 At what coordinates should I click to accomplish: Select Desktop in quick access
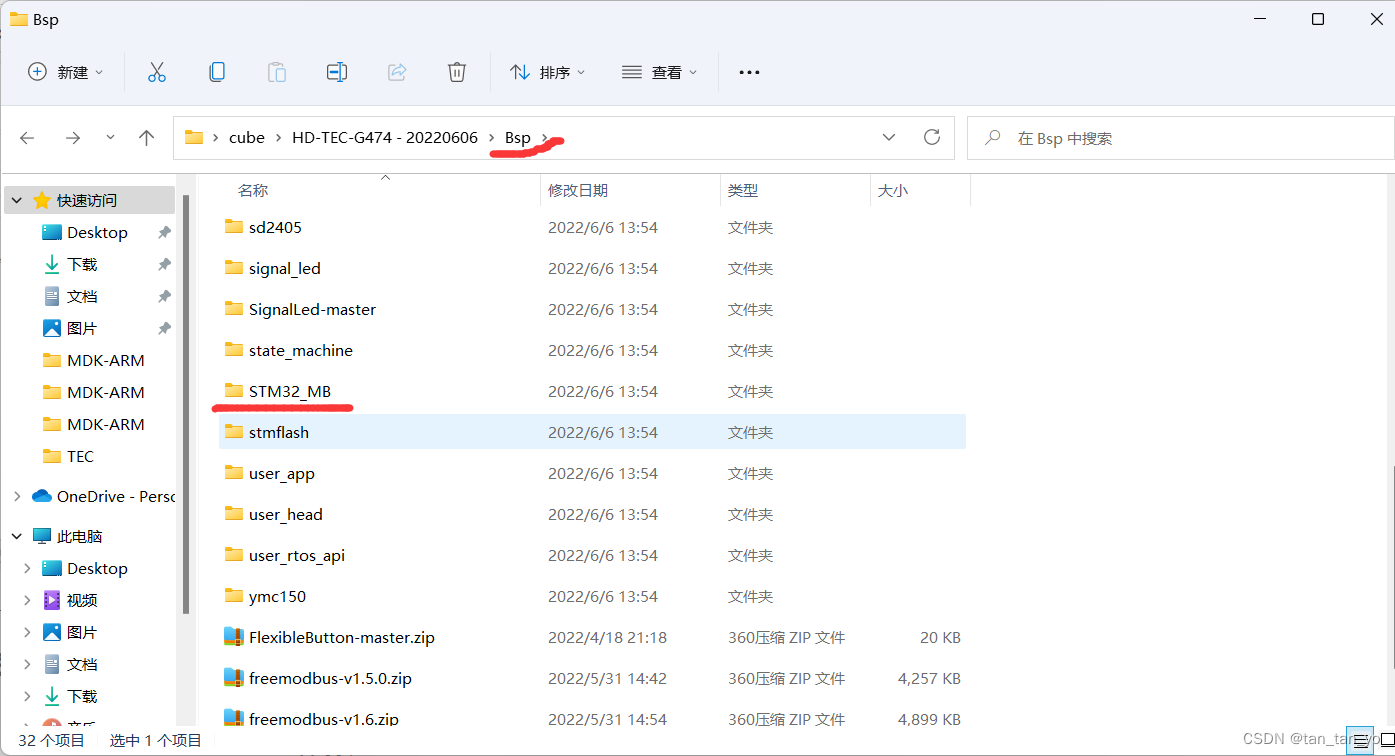[x=97, y=232]
